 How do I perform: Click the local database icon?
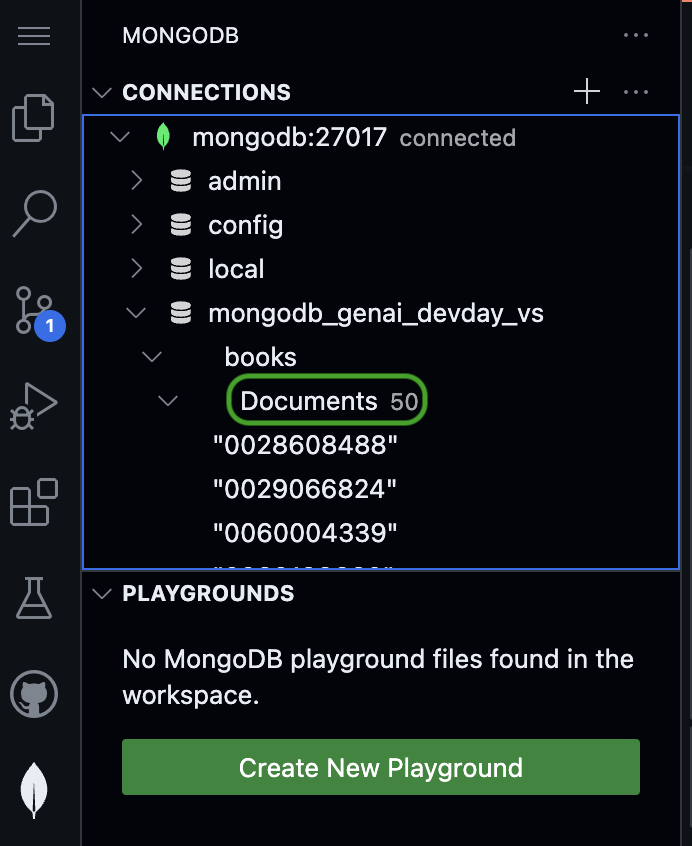pos(181,269)
